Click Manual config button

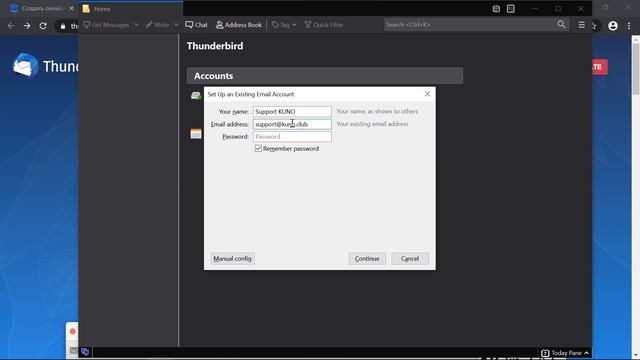click(x=233, y=259)
